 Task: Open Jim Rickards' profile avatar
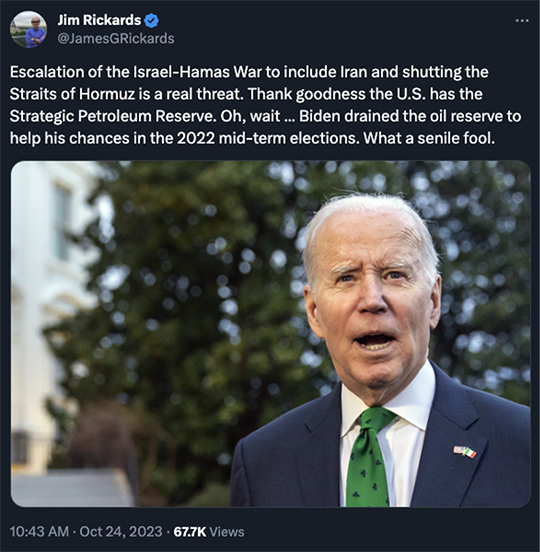tap(29, 29)
